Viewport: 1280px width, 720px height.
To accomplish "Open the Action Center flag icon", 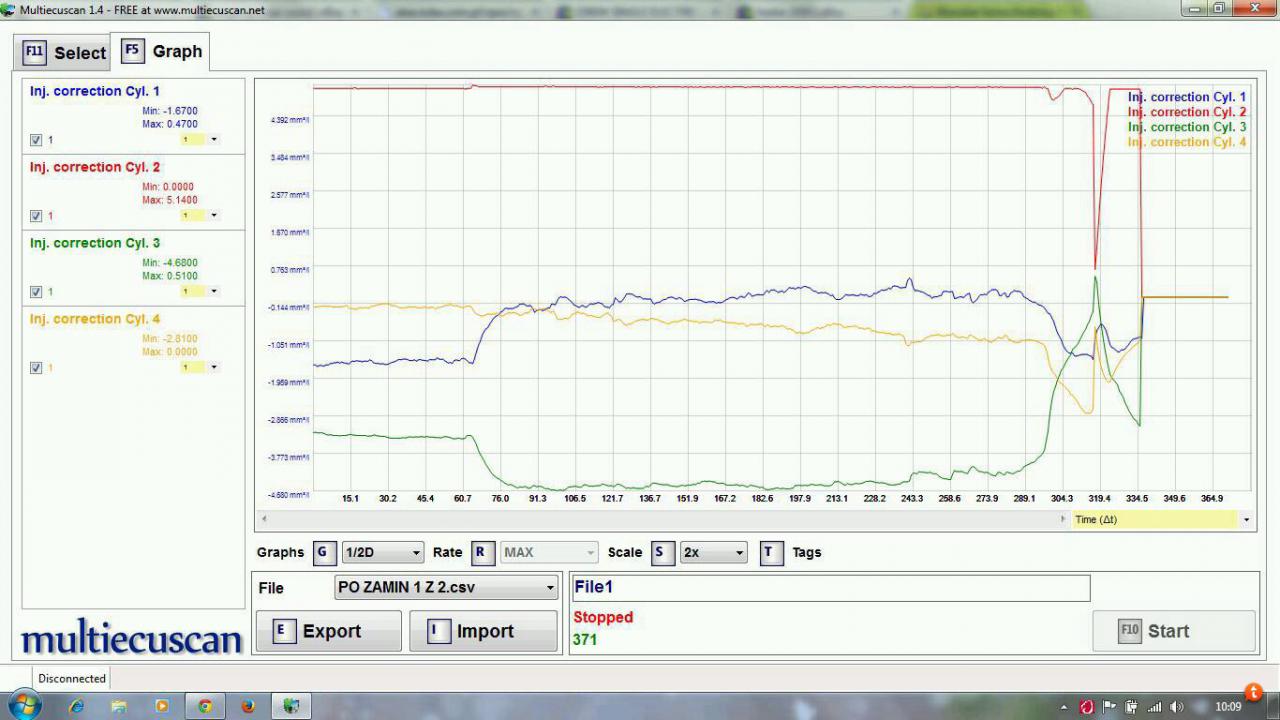I will (1110, 707).
